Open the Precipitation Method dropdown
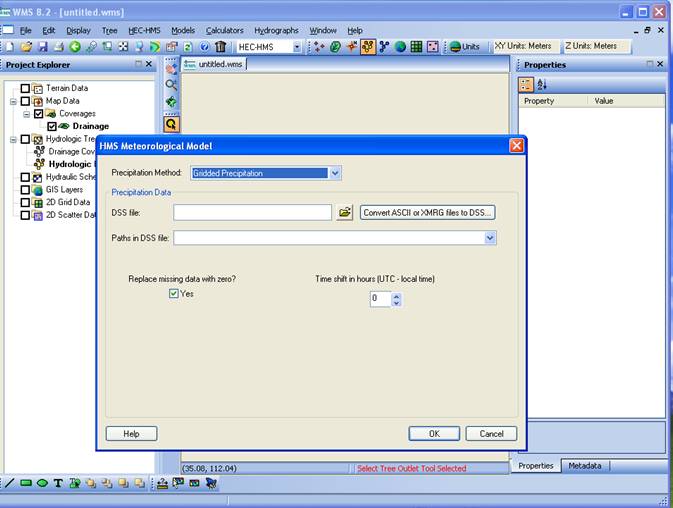 (335, 173)
